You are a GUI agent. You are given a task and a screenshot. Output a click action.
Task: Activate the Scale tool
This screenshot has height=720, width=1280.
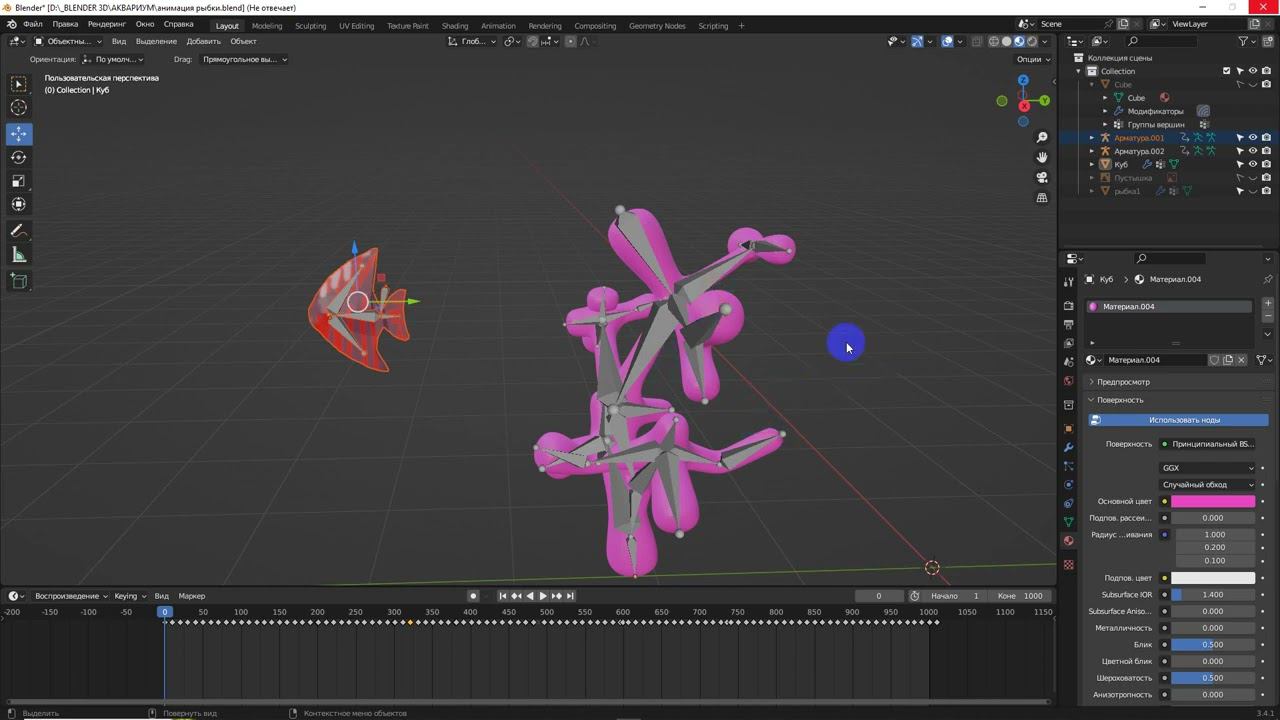point(19,181)
